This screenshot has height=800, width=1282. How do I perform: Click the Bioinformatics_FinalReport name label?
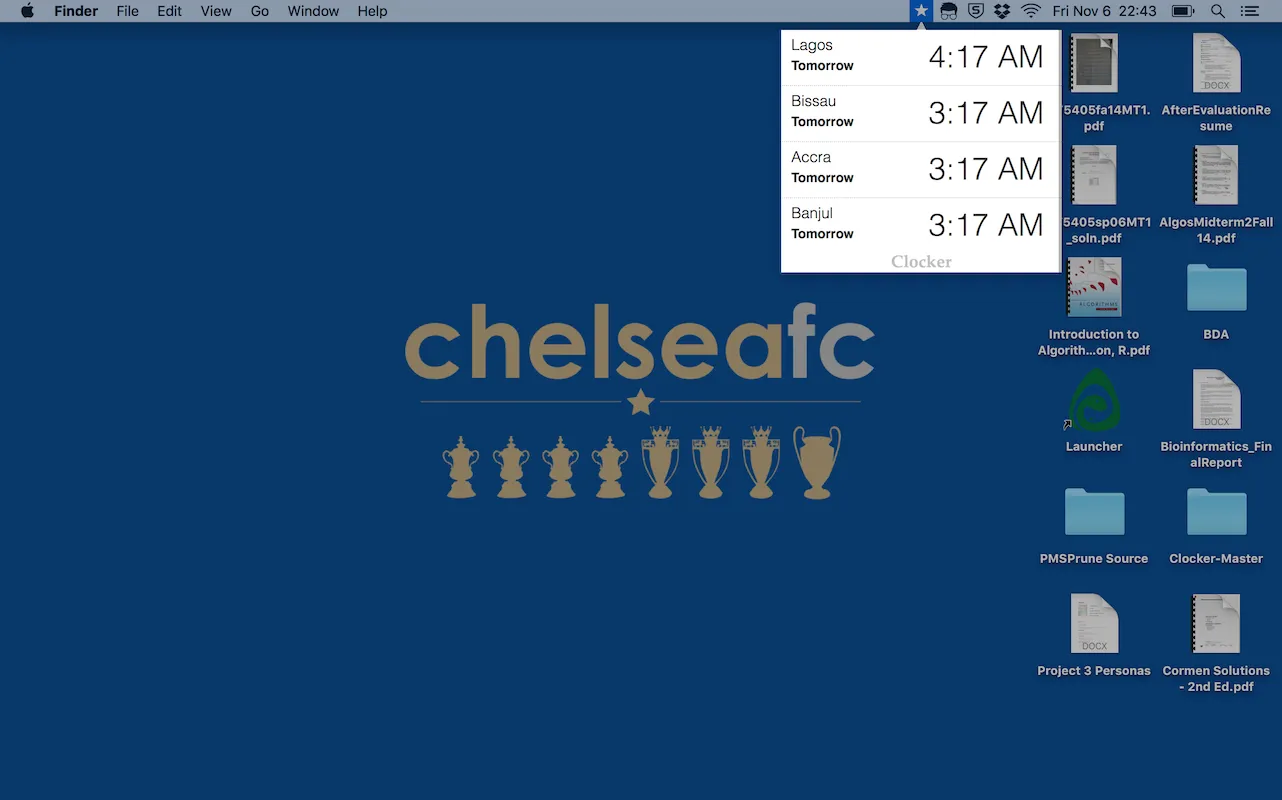point(1216,454)
